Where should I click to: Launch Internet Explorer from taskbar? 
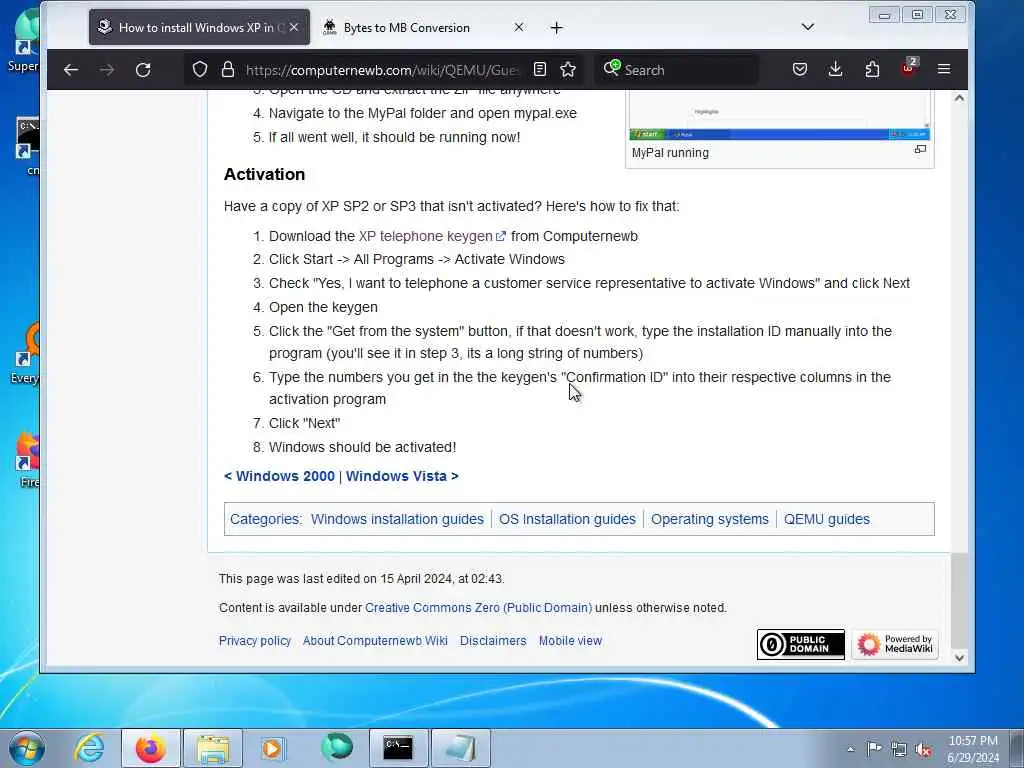89,748
